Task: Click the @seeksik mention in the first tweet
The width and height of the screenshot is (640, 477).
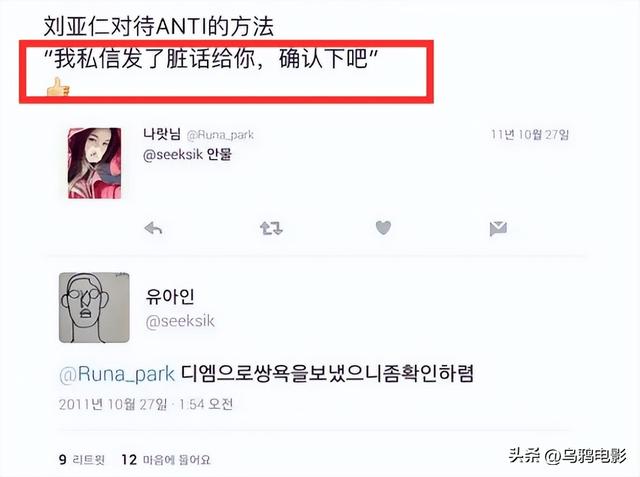Action: 173,155
